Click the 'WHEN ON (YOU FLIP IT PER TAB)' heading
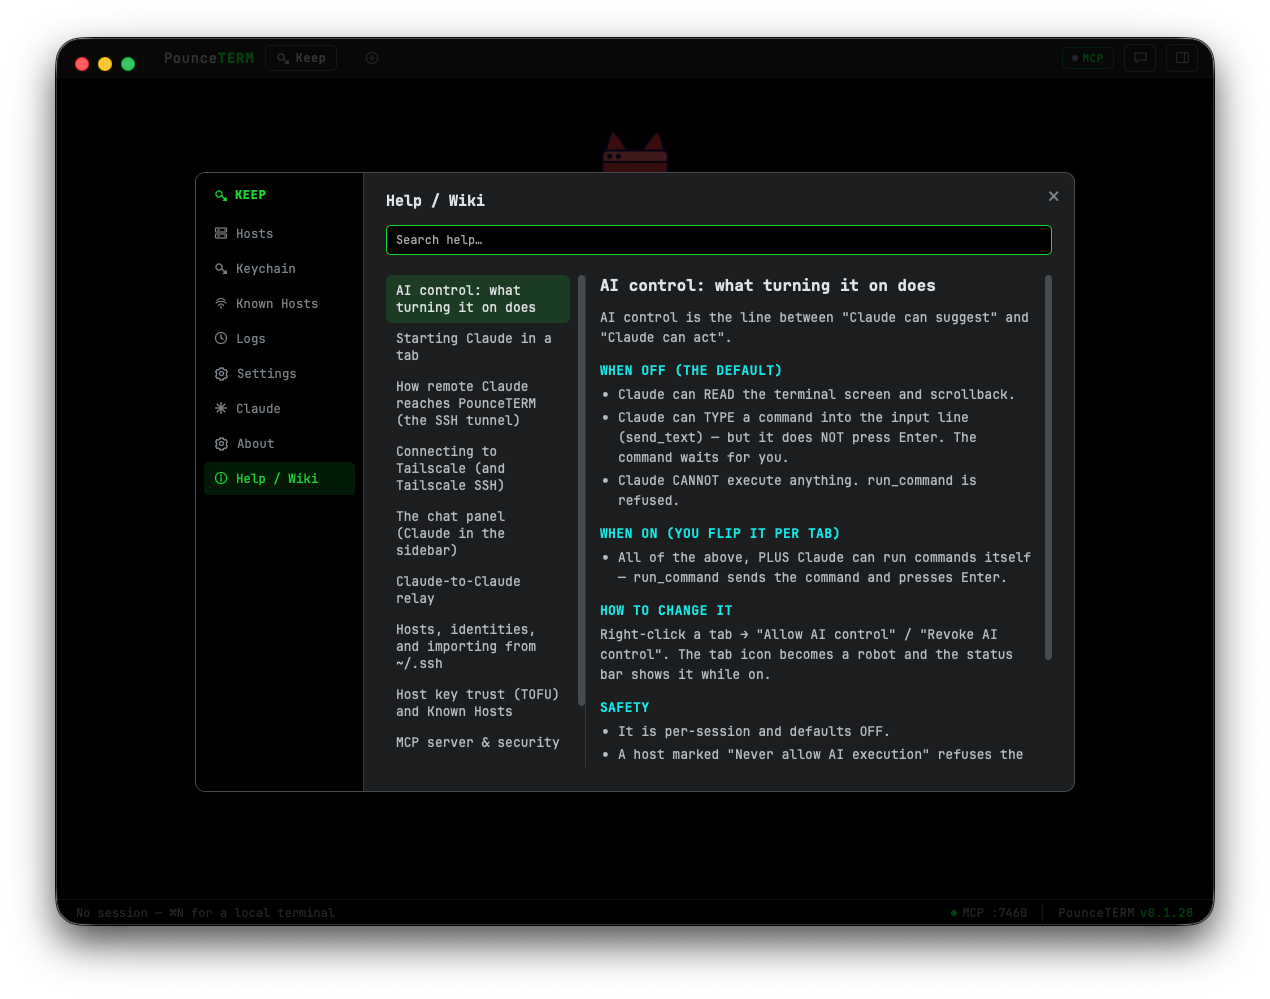 click(720, 533)
